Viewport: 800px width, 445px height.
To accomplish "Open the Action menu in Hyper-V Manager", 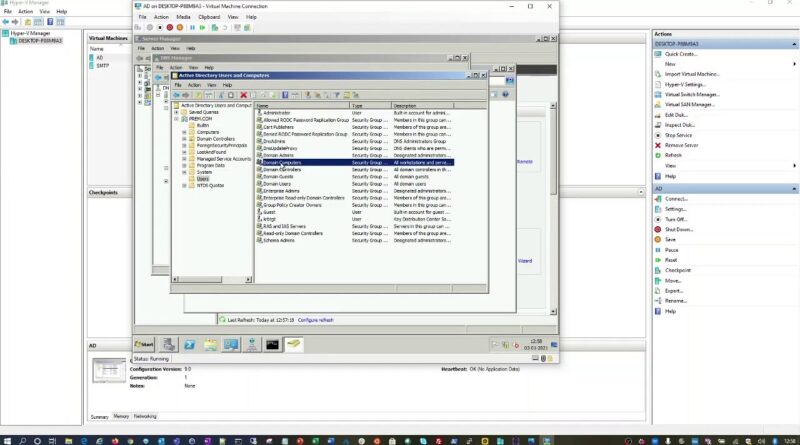I will coord(26,11).
